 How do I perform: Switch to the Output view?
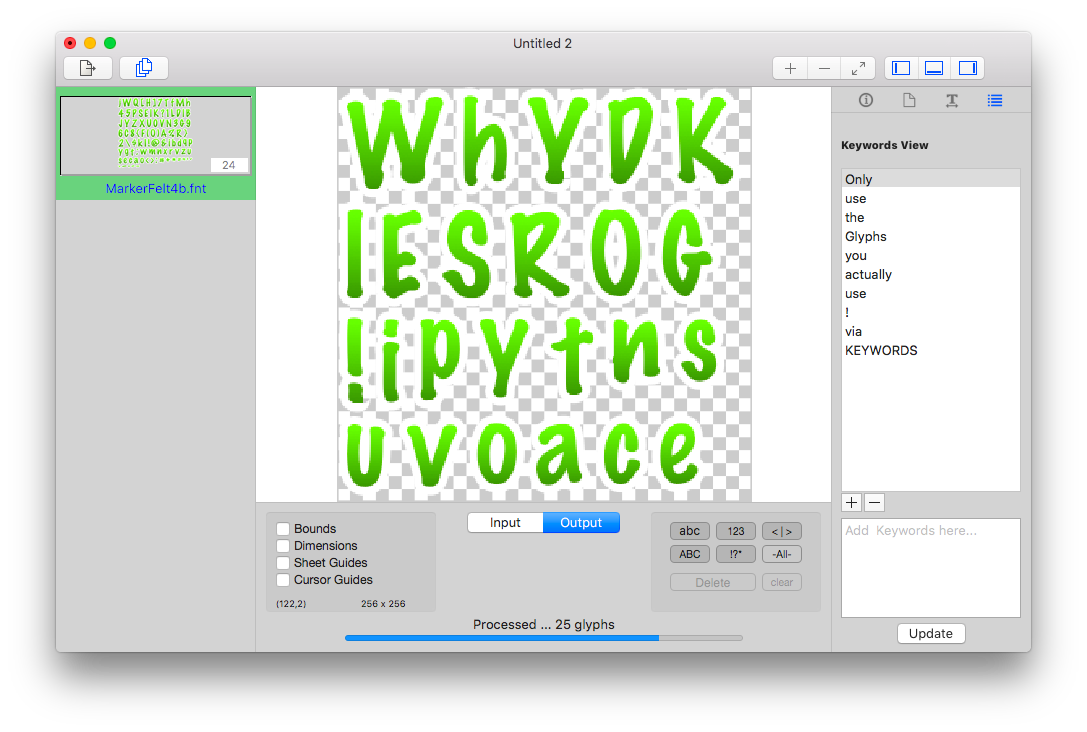tap(581, 523)
